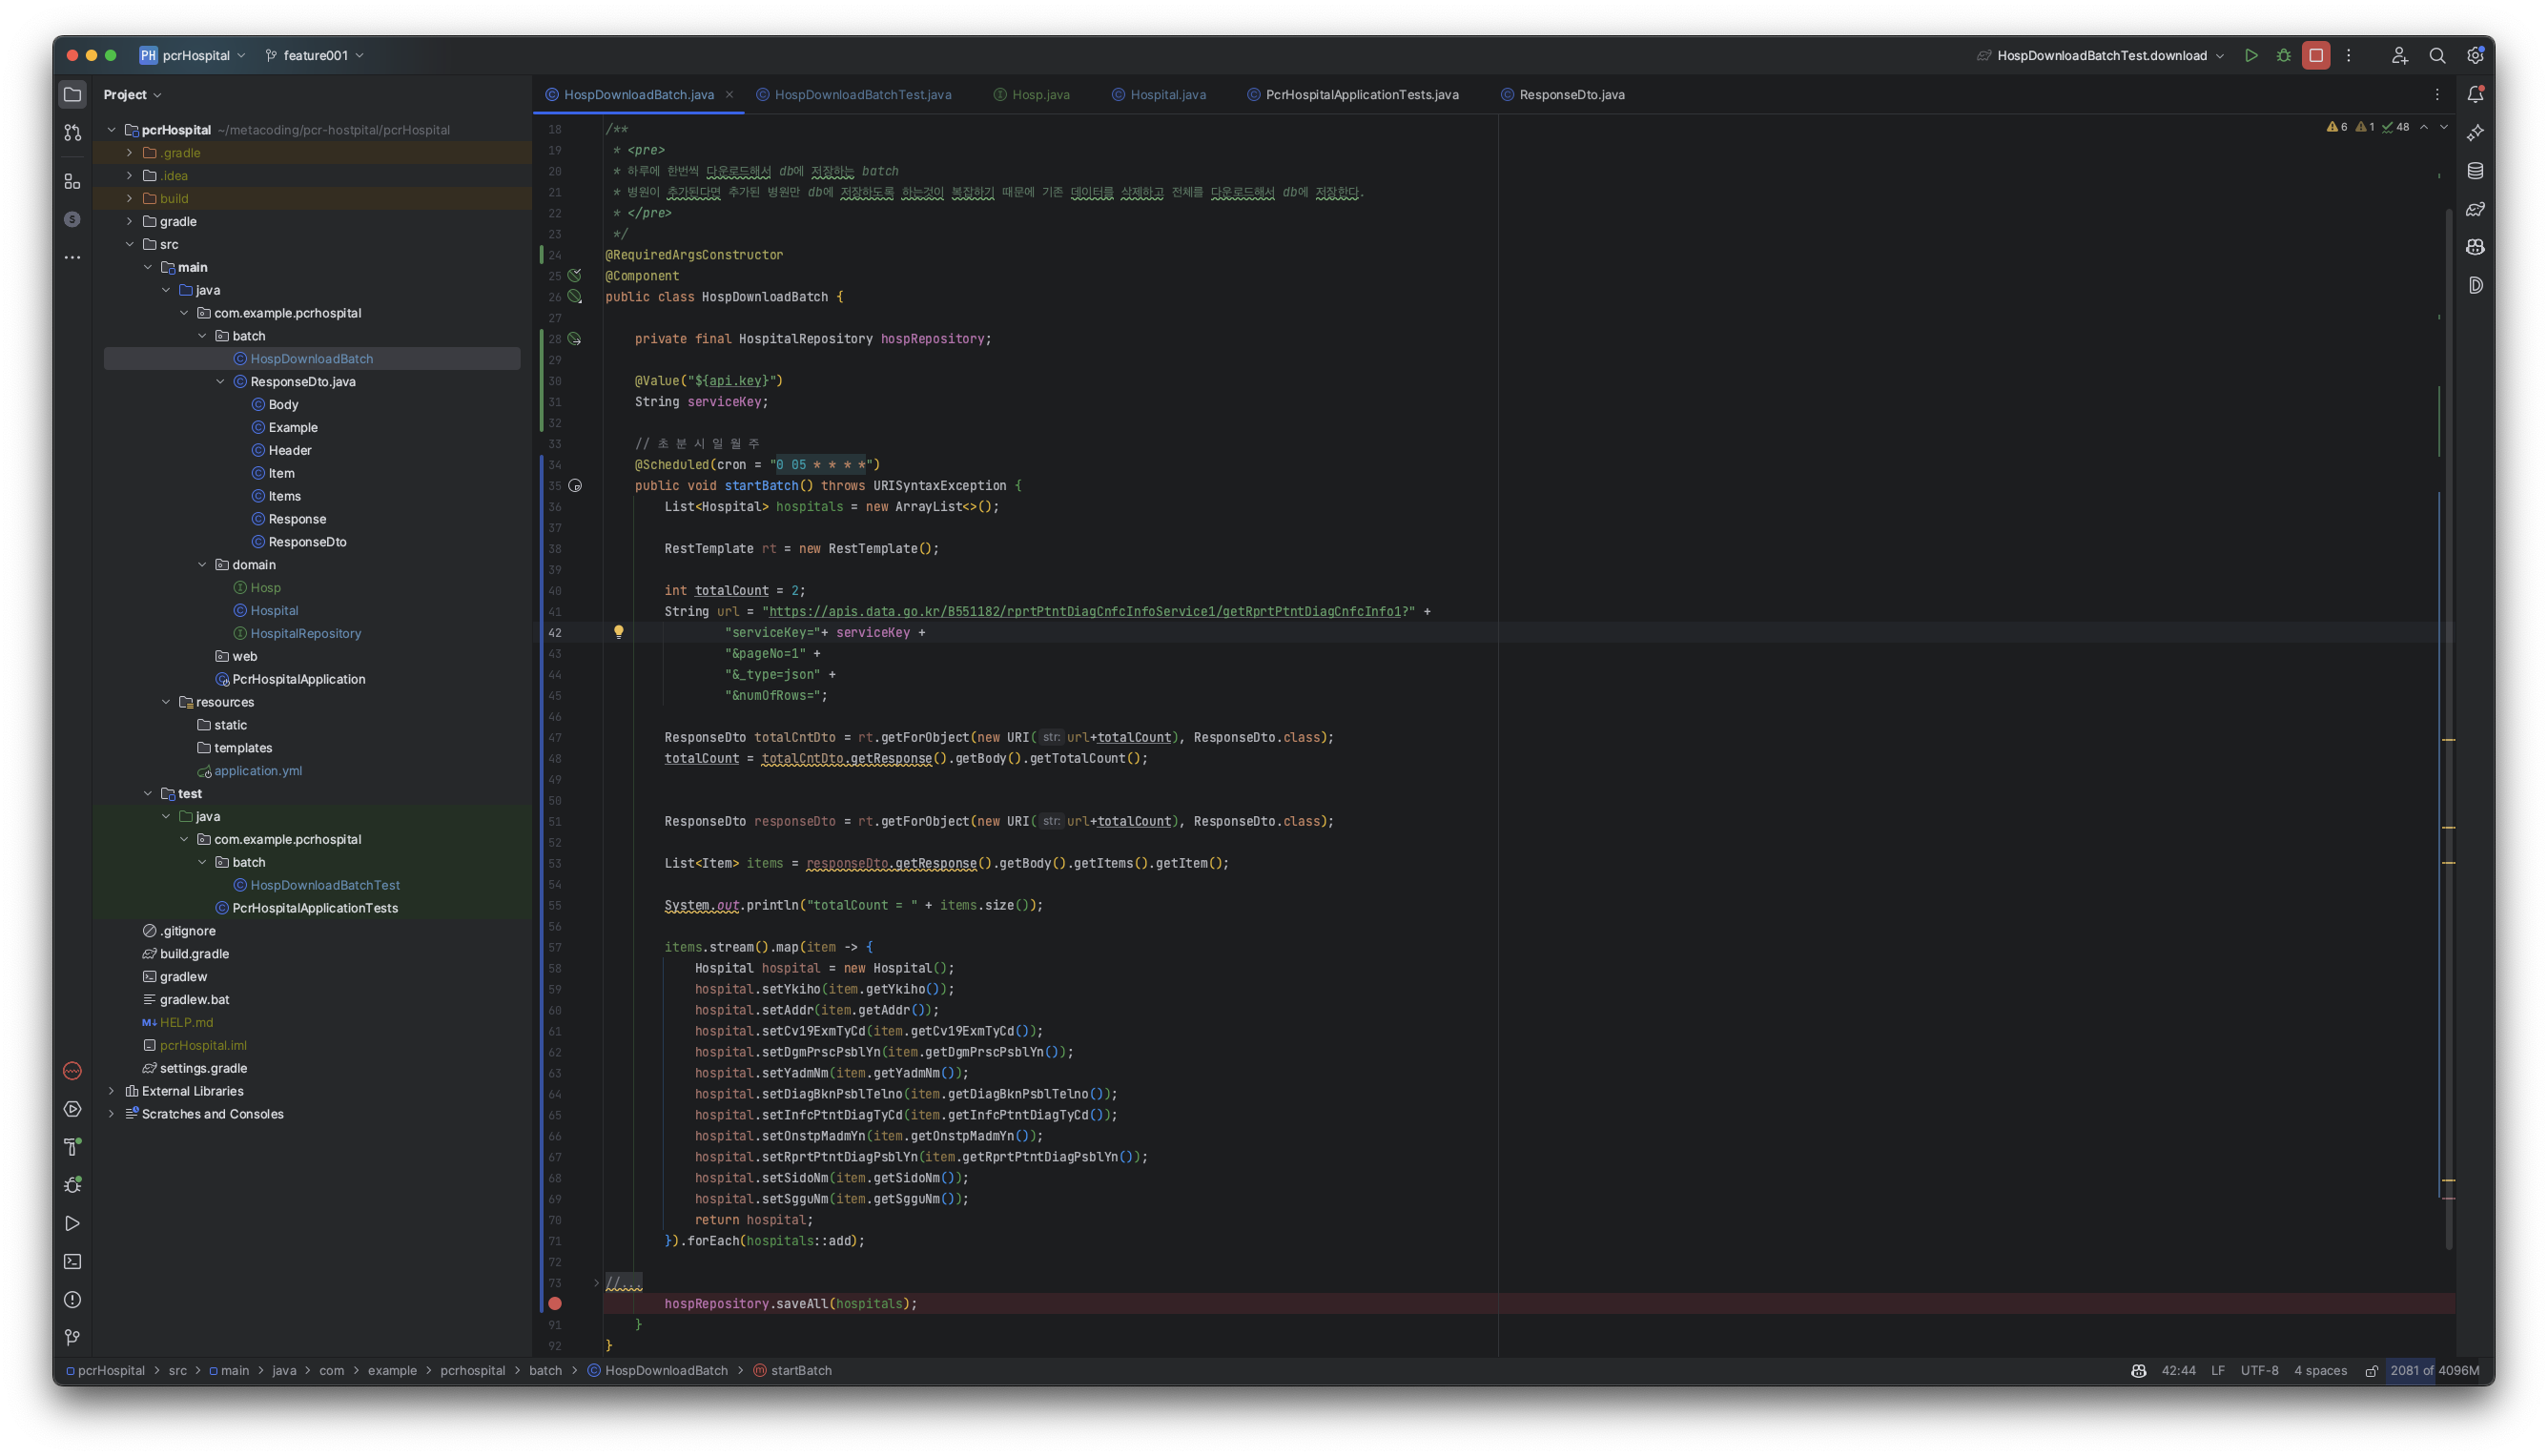This screenshot has width=2548, height=1456.
Task: Open the Structure tool window
Action: pos(72,181)
